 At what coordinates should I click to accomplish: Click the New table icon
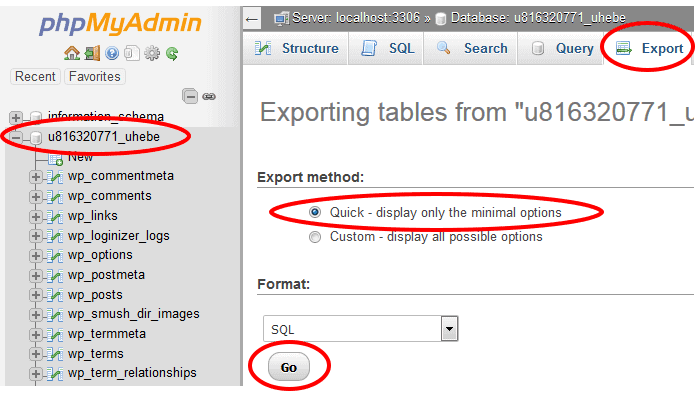pyautogui.click(x=56, y=159)
